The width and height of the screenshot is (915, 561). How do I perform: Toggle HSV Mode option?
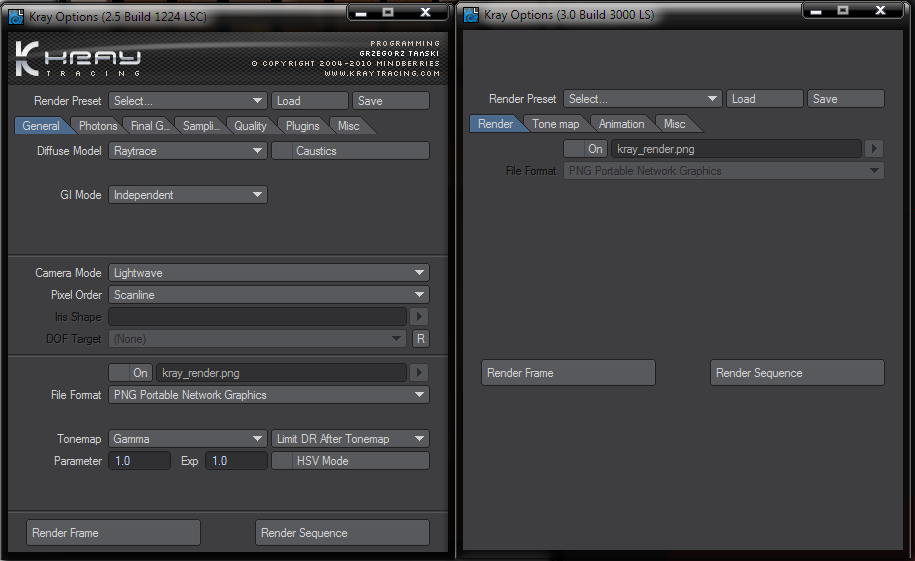point(282,461)
